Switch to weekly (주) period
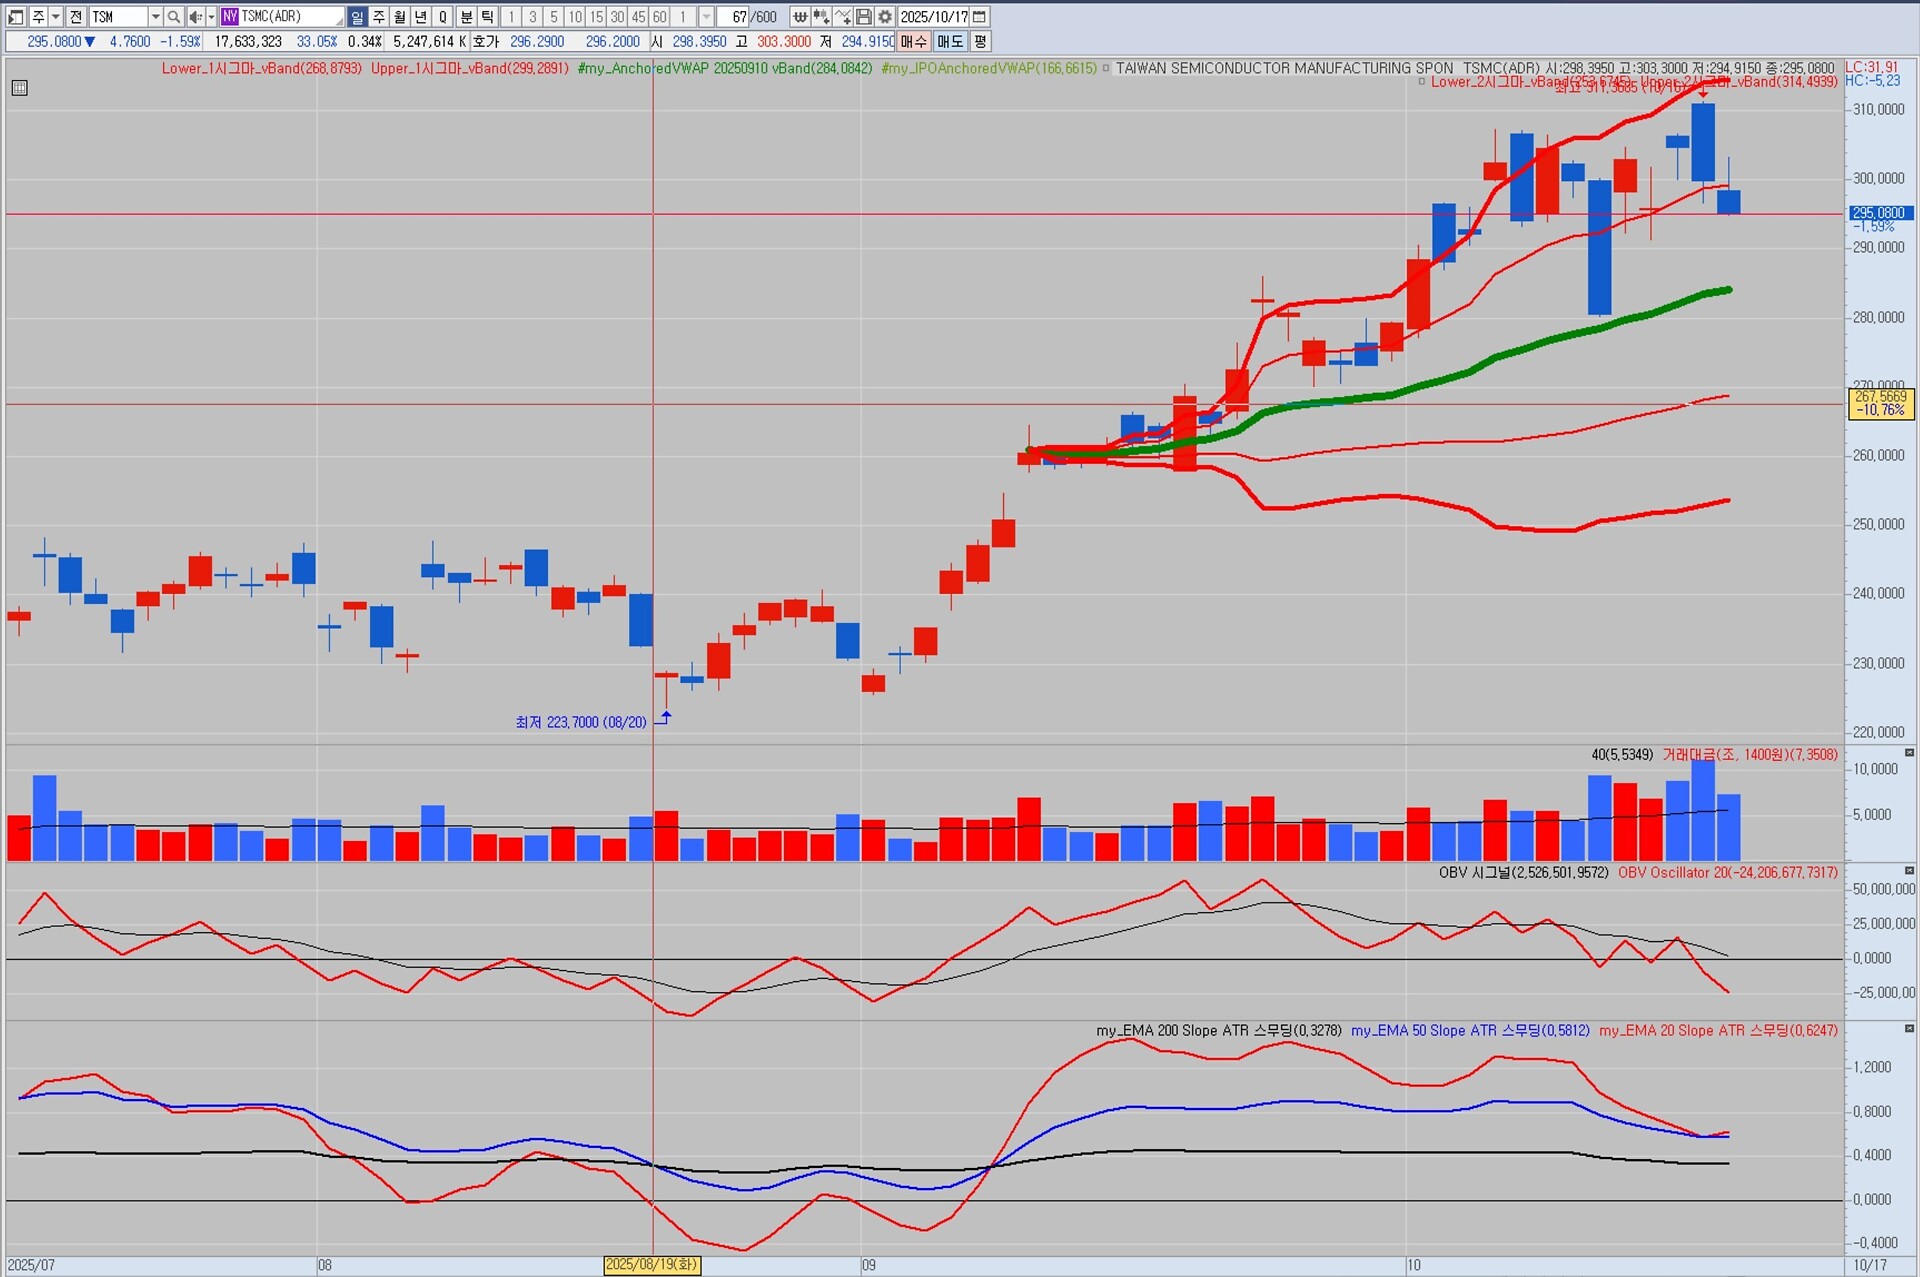Viewport: 1920px width, 1277px height. pyautogui.click(x=379, y=17)
